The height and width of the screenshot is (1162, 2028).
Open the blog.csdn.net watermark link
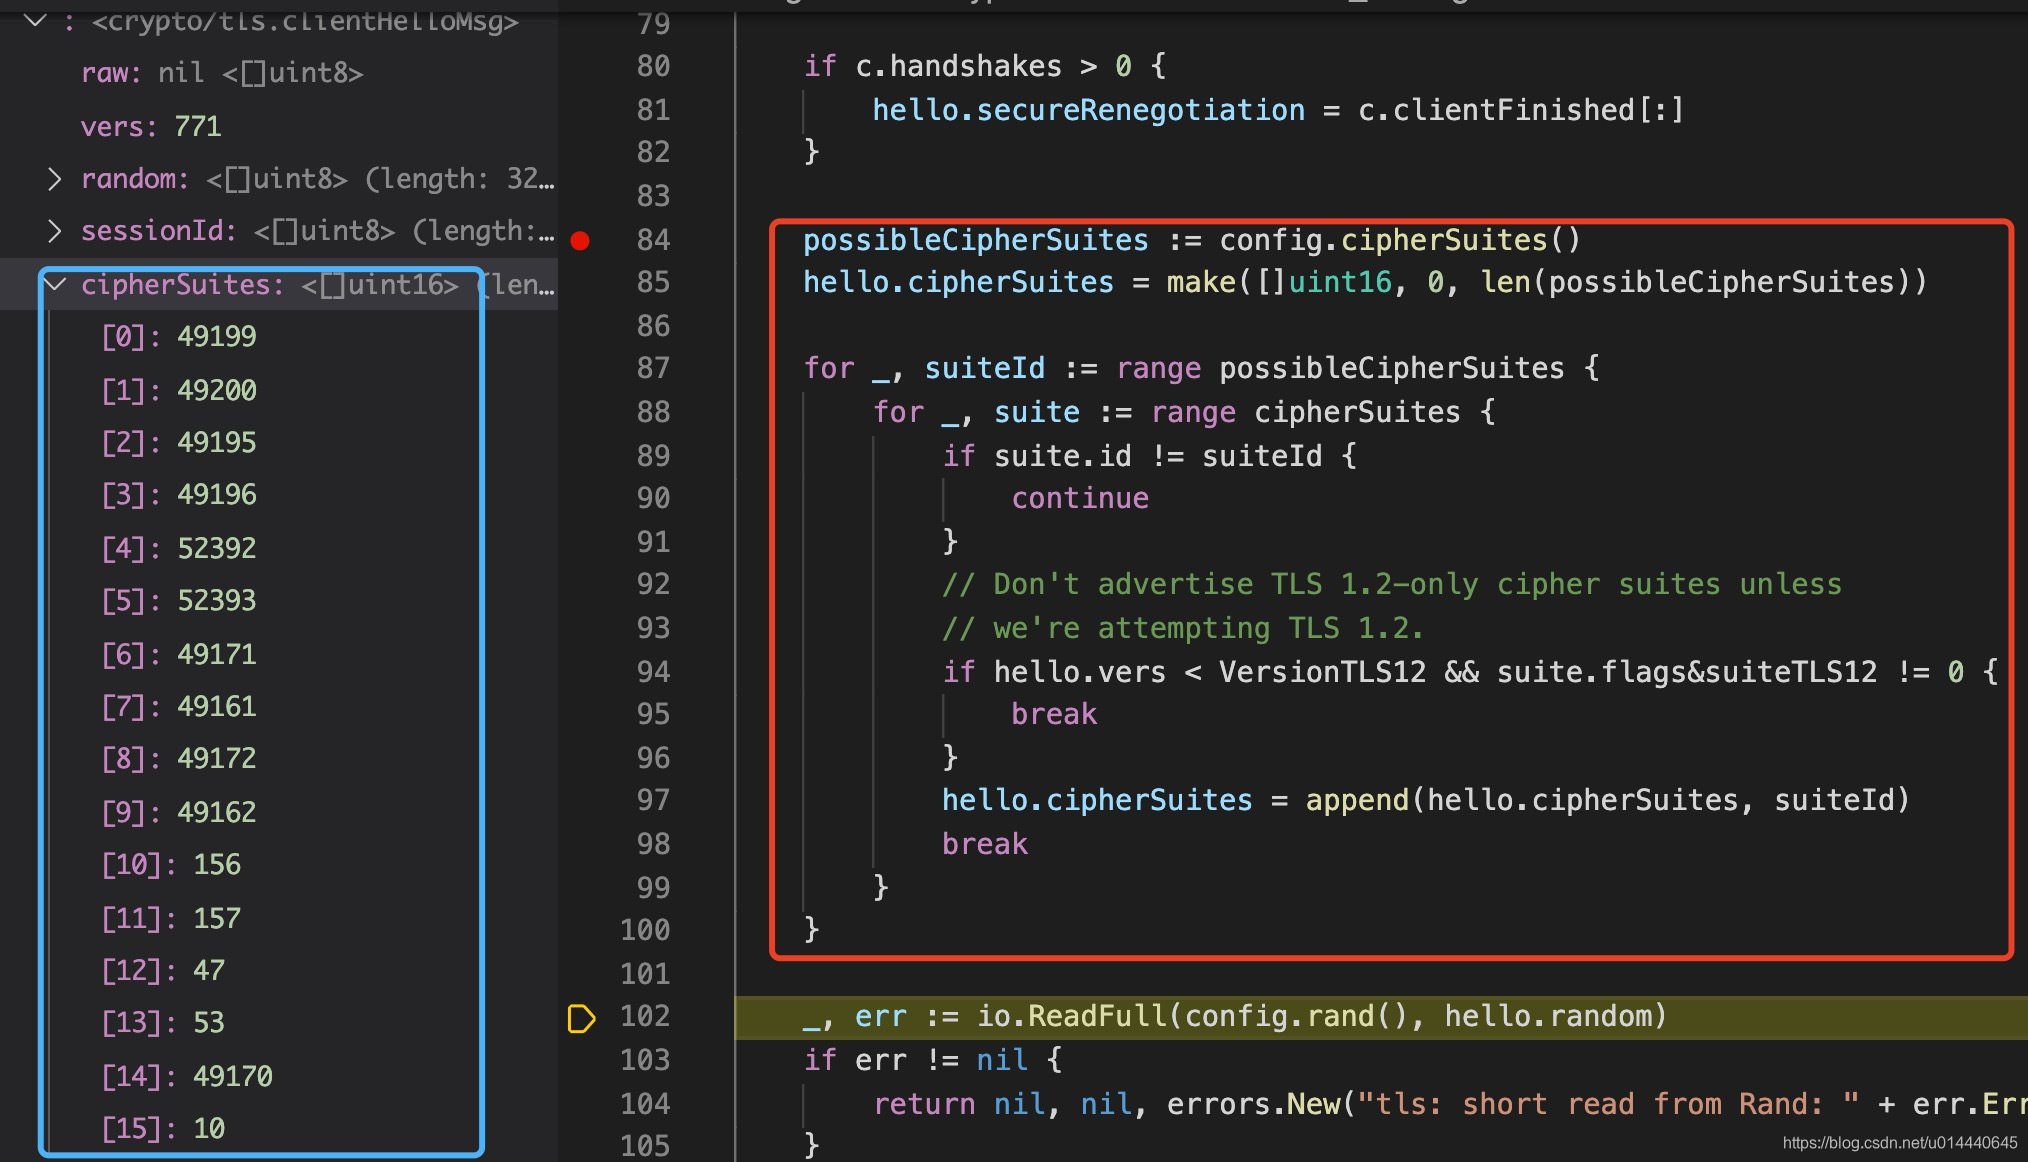pos(1899,1143)
